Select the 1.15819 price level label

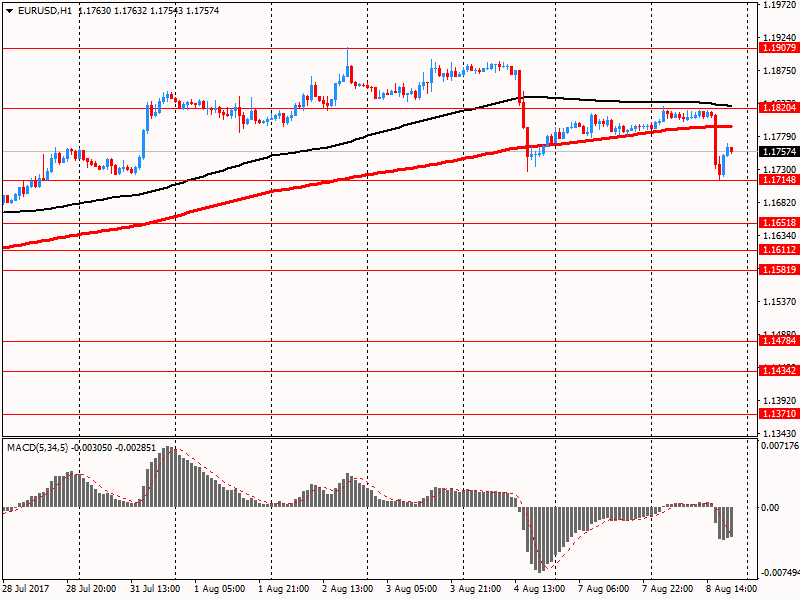(779, 270)
